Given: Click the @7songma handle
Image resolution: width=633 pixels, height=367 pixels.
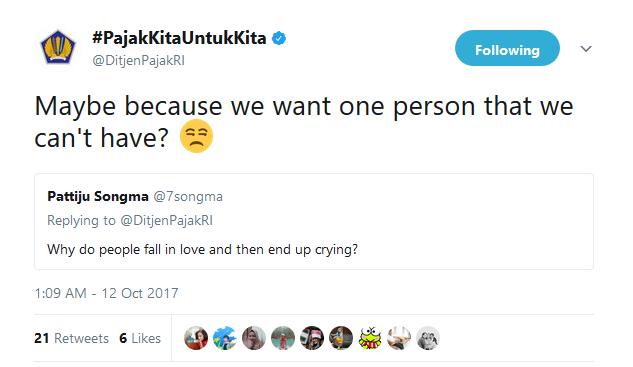Looking at the screenshot, I should coord(188,197).
